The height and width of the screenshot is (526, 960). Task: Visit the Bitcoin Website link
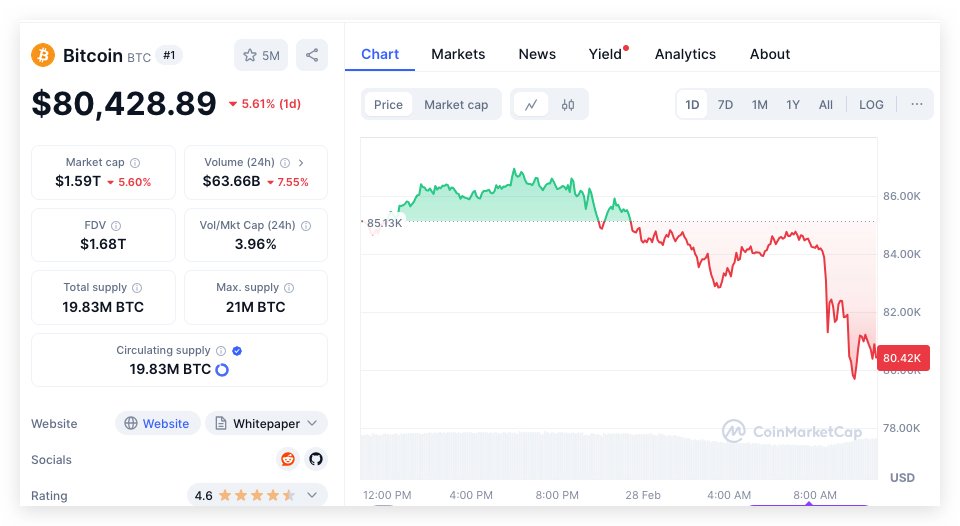[157, 423]
